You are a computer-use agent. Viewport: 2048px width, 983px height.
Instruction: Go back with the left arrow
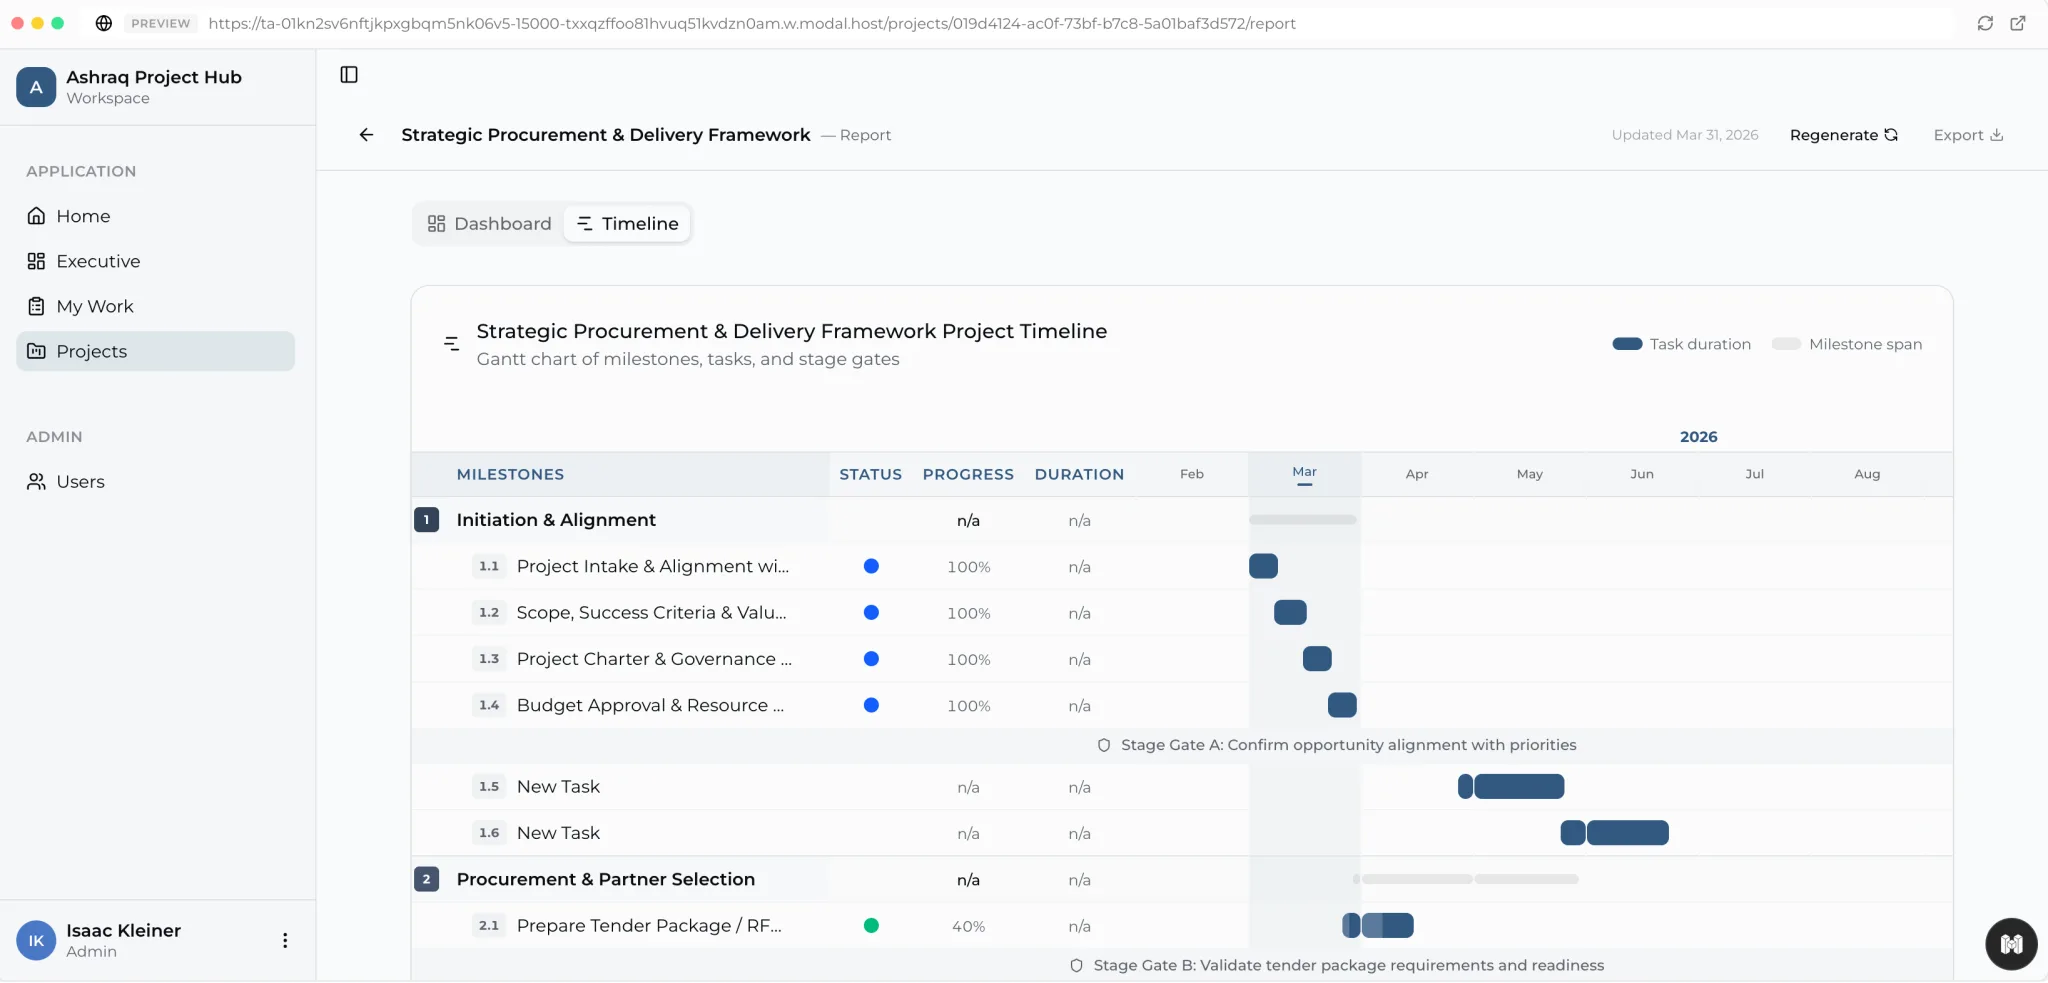tap(366, 135)
